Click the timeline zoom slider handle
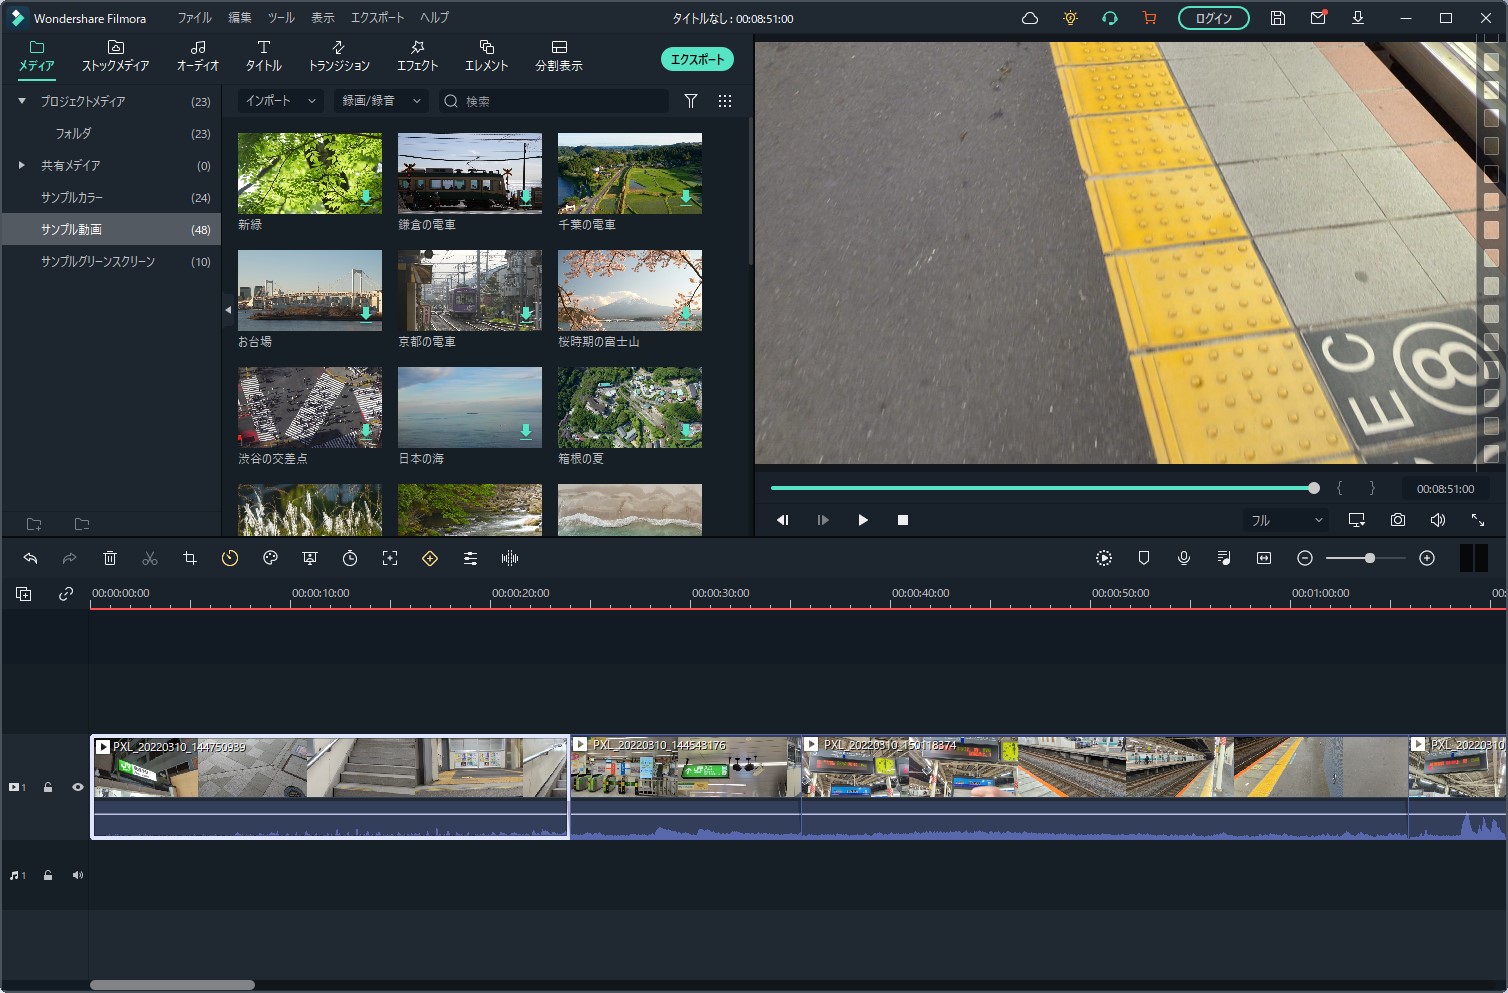 [1370, 559]
